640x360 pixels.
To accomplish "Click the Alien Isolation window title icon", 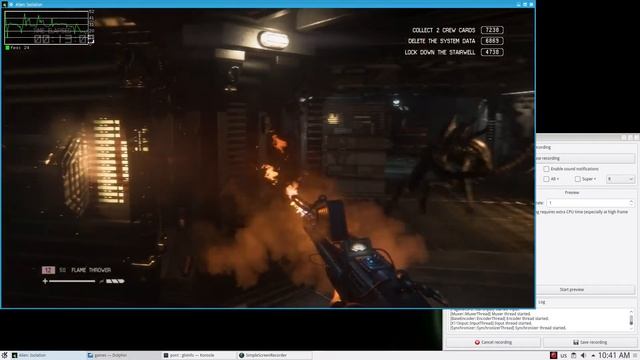I will pyautogui.click(x=5, y=4).
